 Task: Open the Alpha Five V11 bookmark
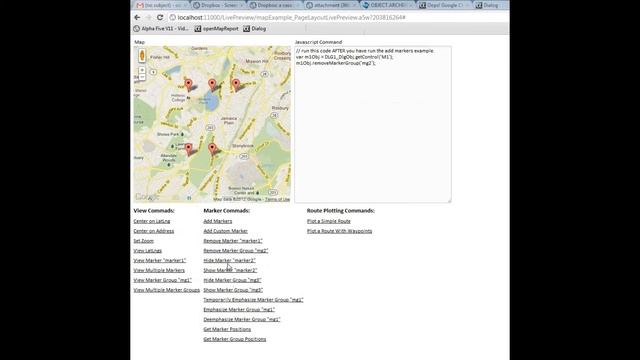click(x=161, y=29)
